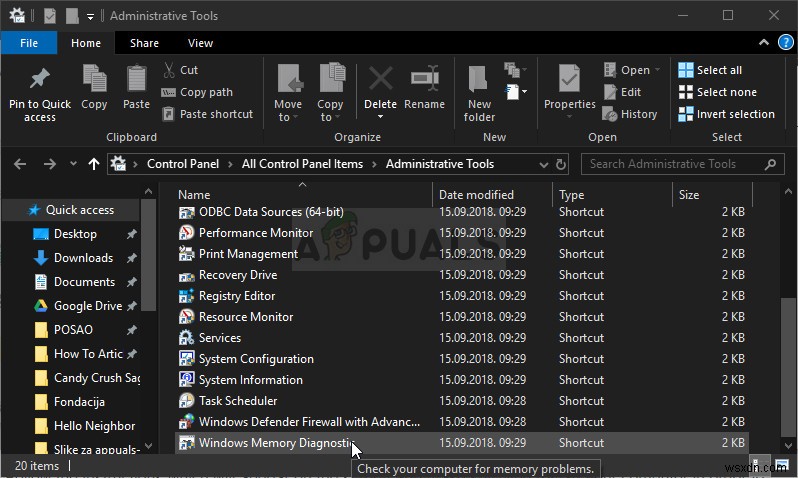Screen dimensions: 798x478
Task: Go up one folder level
Action: (x=94, y=164)
